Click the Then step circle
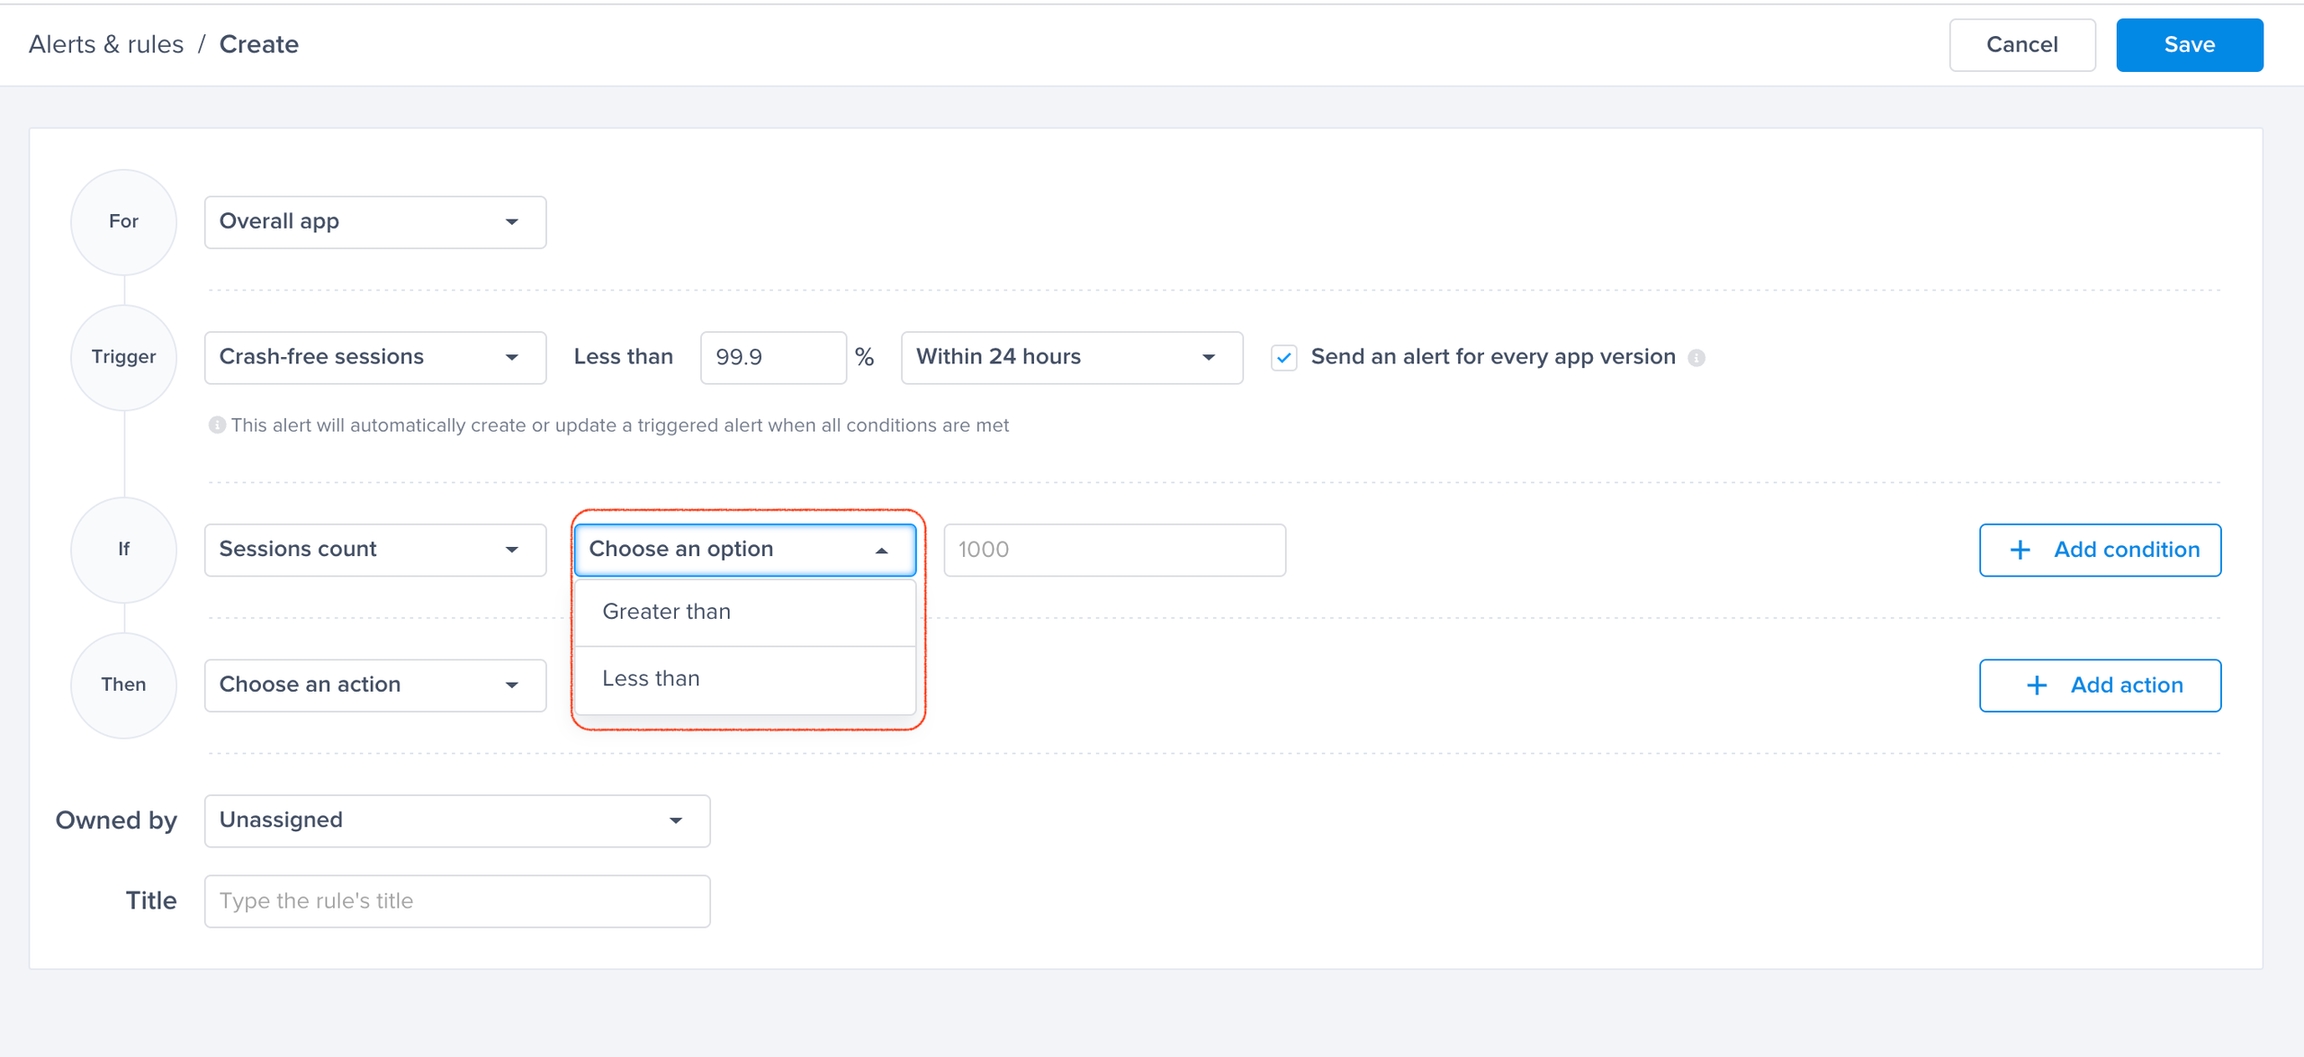Image resolution: width=2304 pixels, height=1057 pixels. [123, 685]
